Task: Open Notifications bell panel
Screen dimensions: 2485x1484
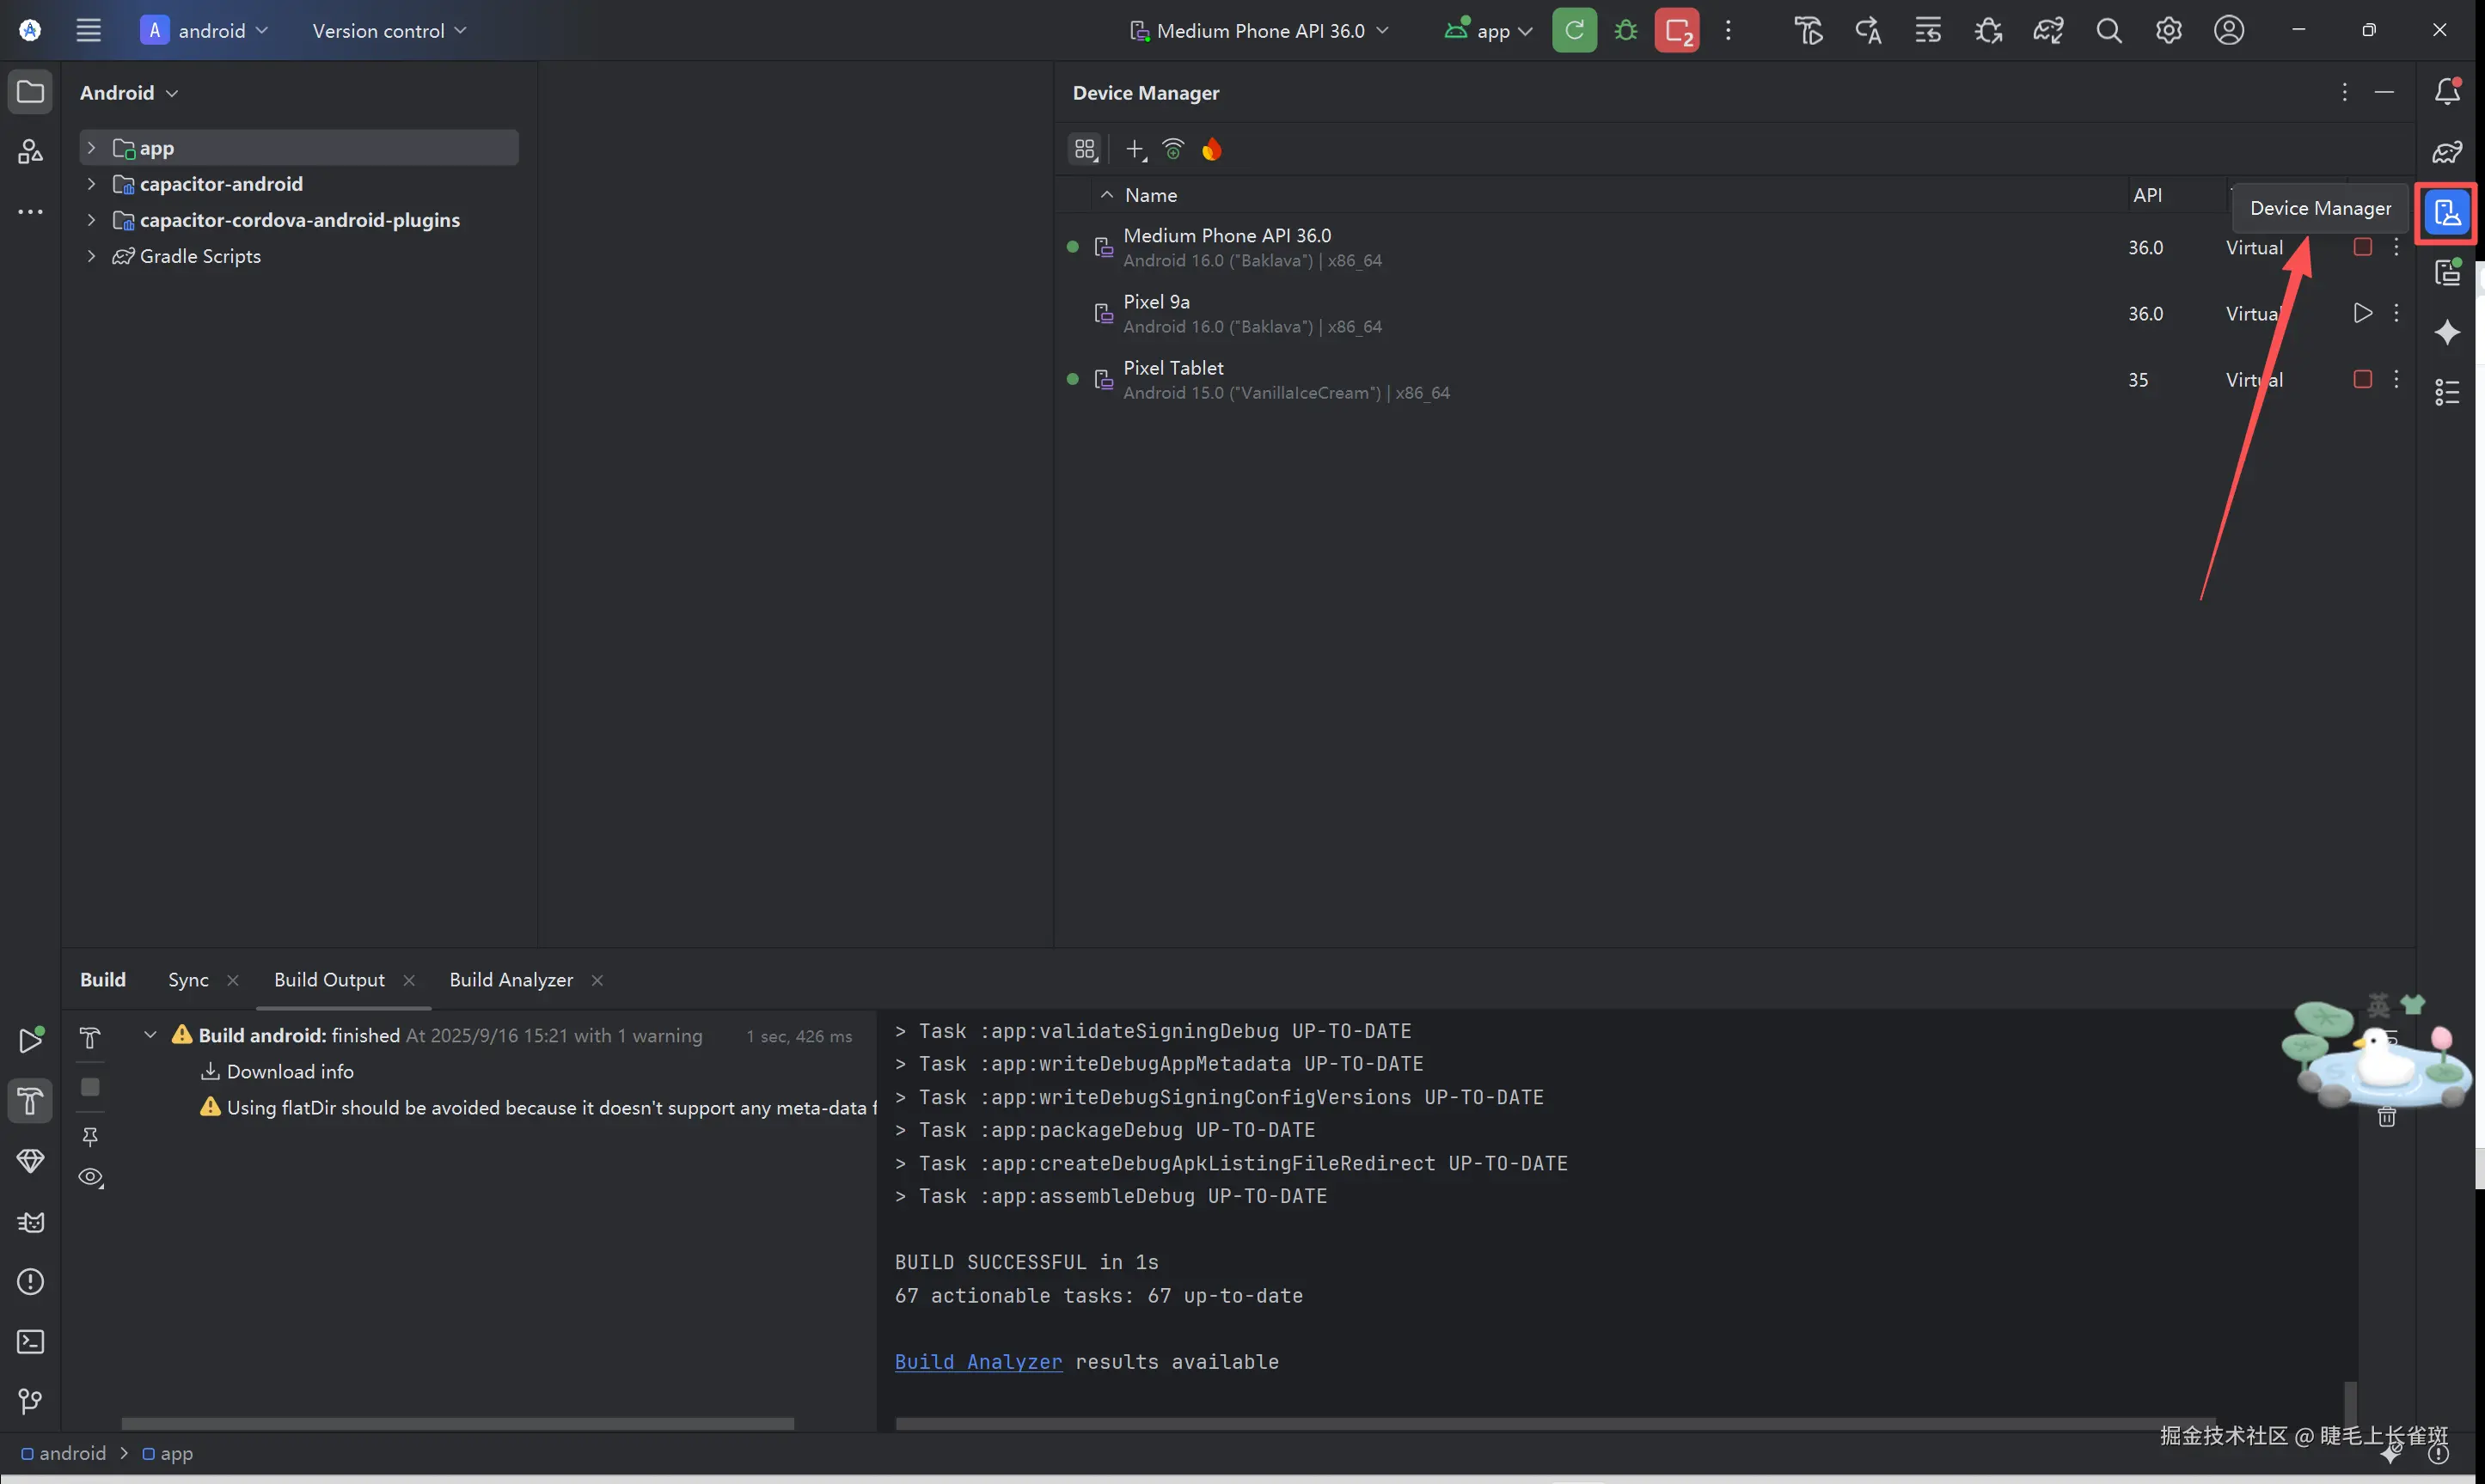Action: click(x=2446, y=92)
